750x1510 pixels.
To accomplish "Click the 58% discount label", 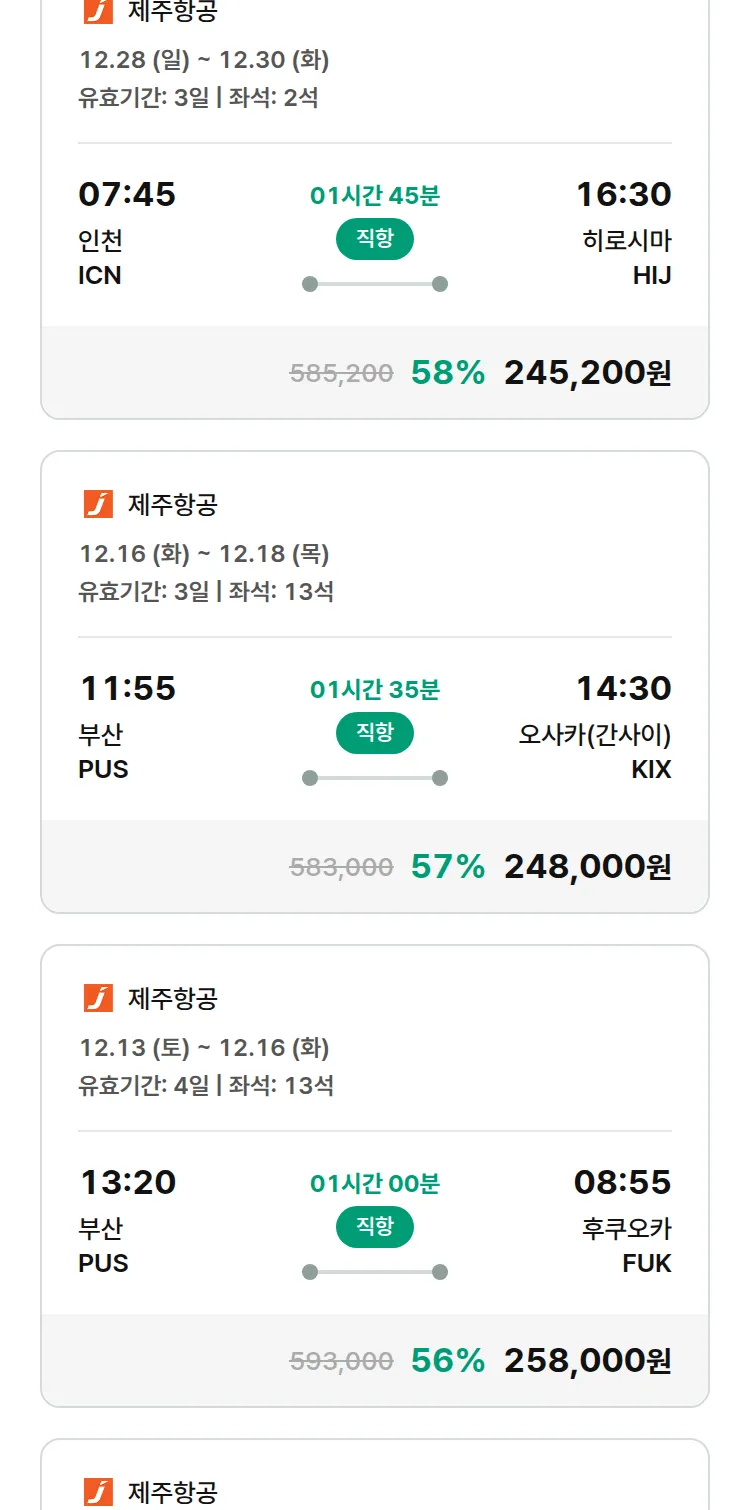I will tap(447, 373).
